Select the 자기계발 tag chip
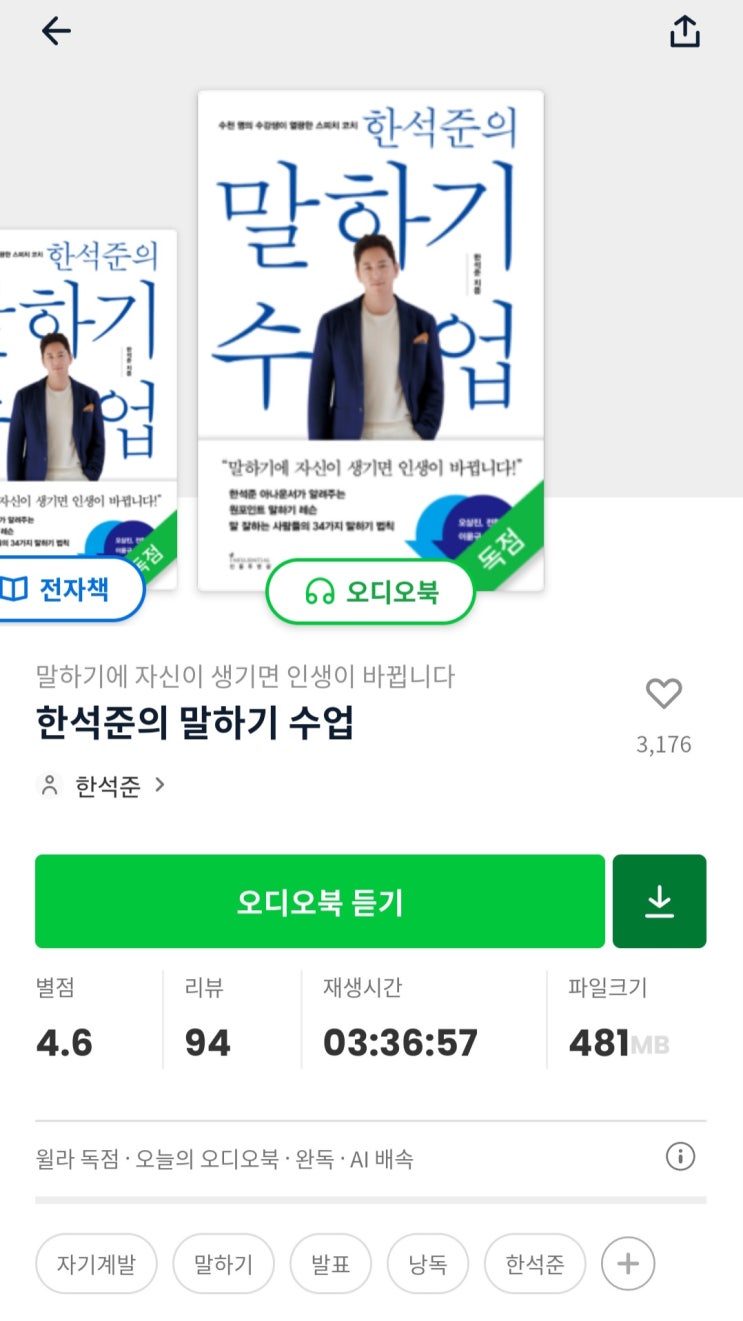Viewport: 743px width, 1321px height. click(96, 1264)
